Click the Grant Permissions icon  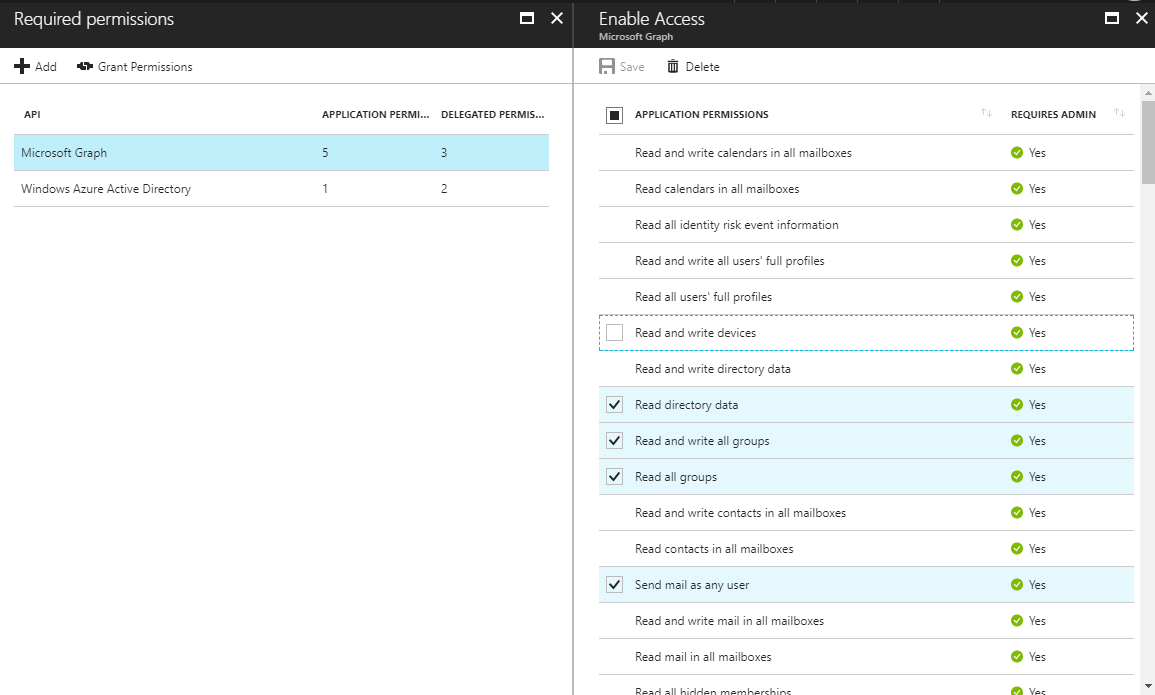(85, 67)
